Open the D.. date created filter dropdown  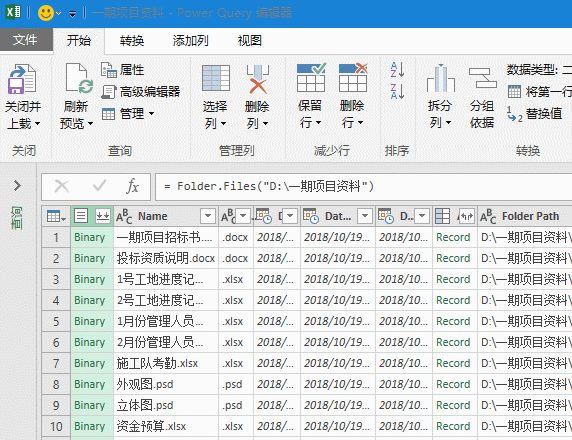pyautogui.click(x=422, y=216)
